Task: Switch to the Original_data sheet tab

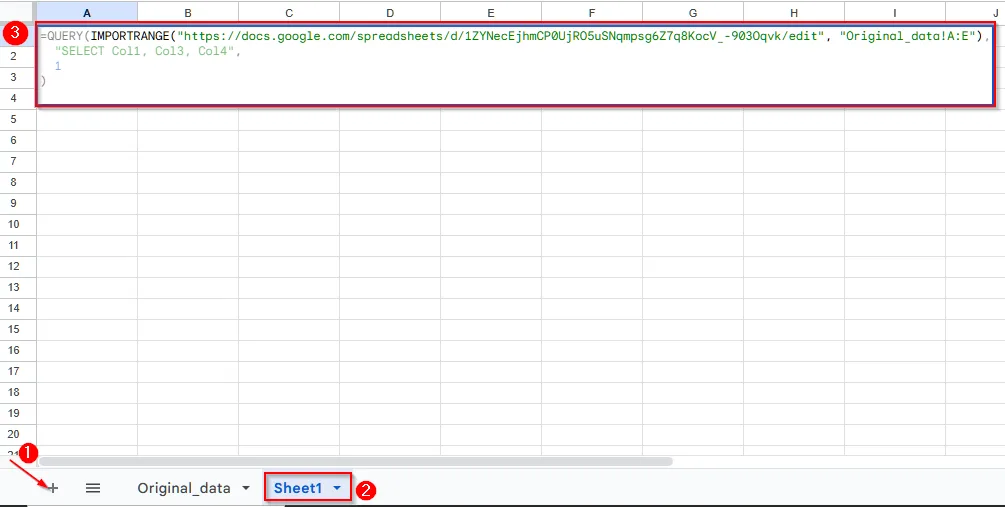Action: pos(184,488)
